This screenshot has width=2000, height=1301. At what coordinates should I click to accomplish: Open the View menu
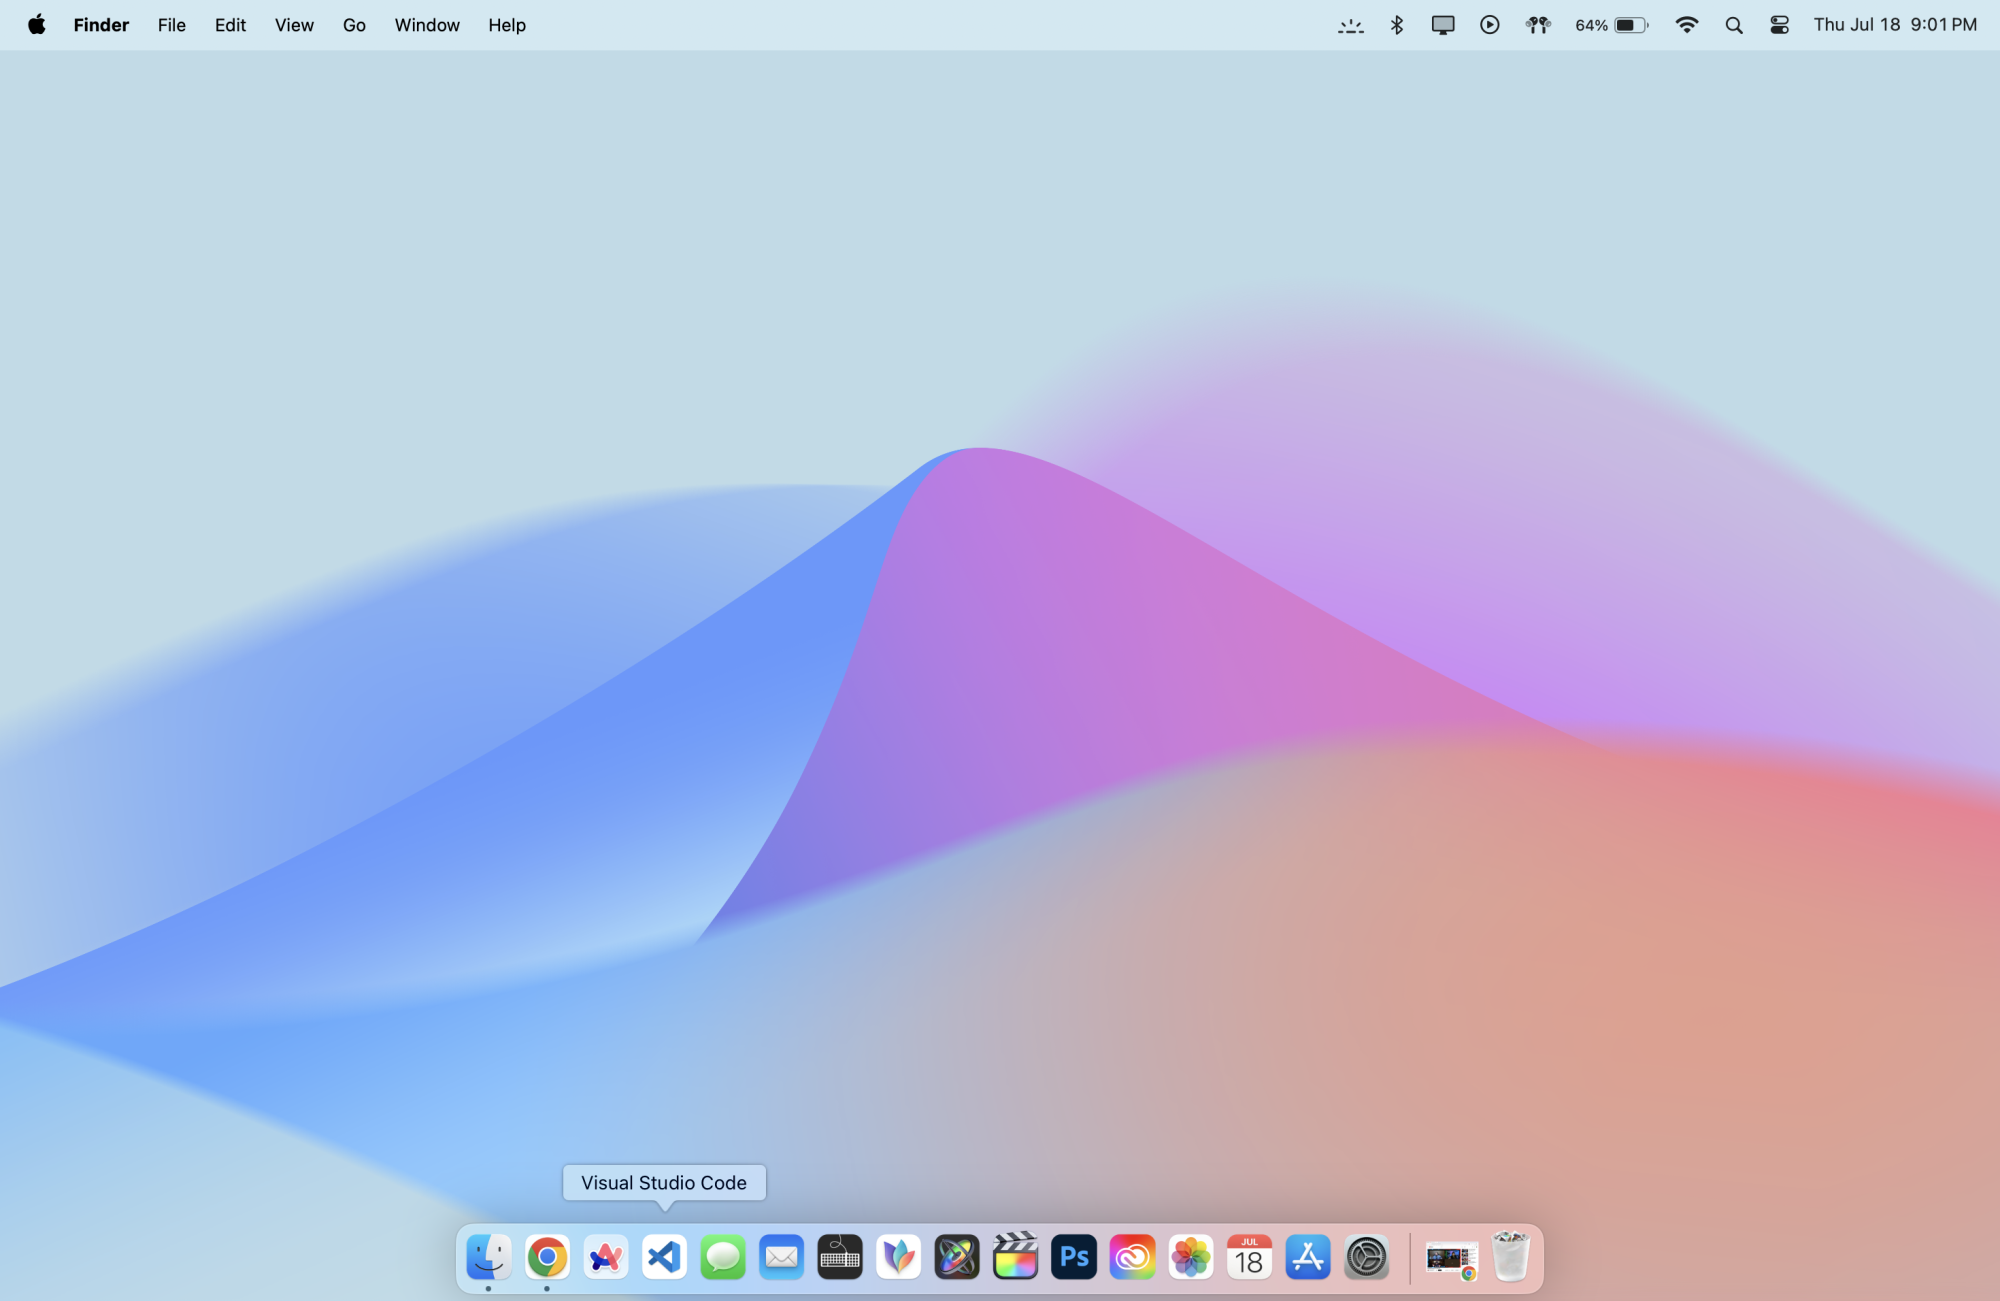(294, 25)
